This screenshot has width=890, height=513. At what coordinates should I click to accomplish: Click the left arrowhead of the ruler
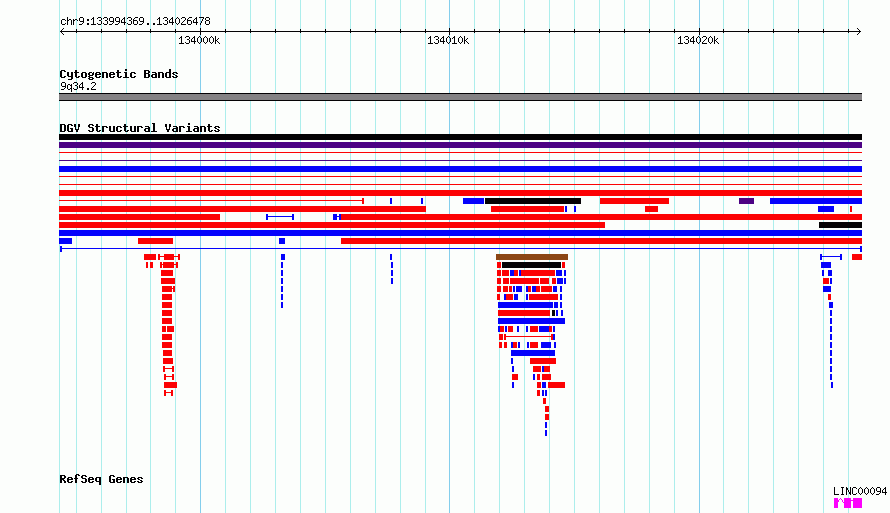pos(62,32)
